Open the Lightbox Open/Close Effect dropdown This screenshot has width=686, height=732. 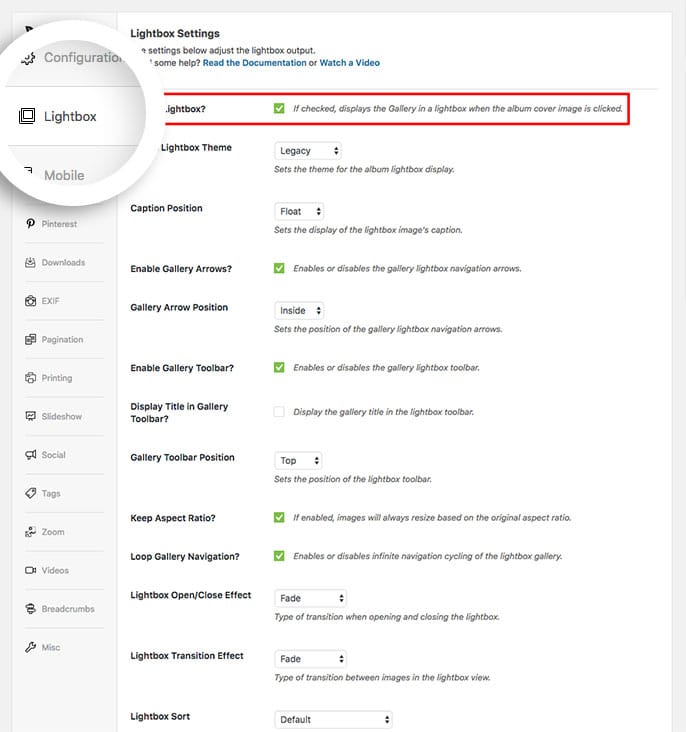311,598
